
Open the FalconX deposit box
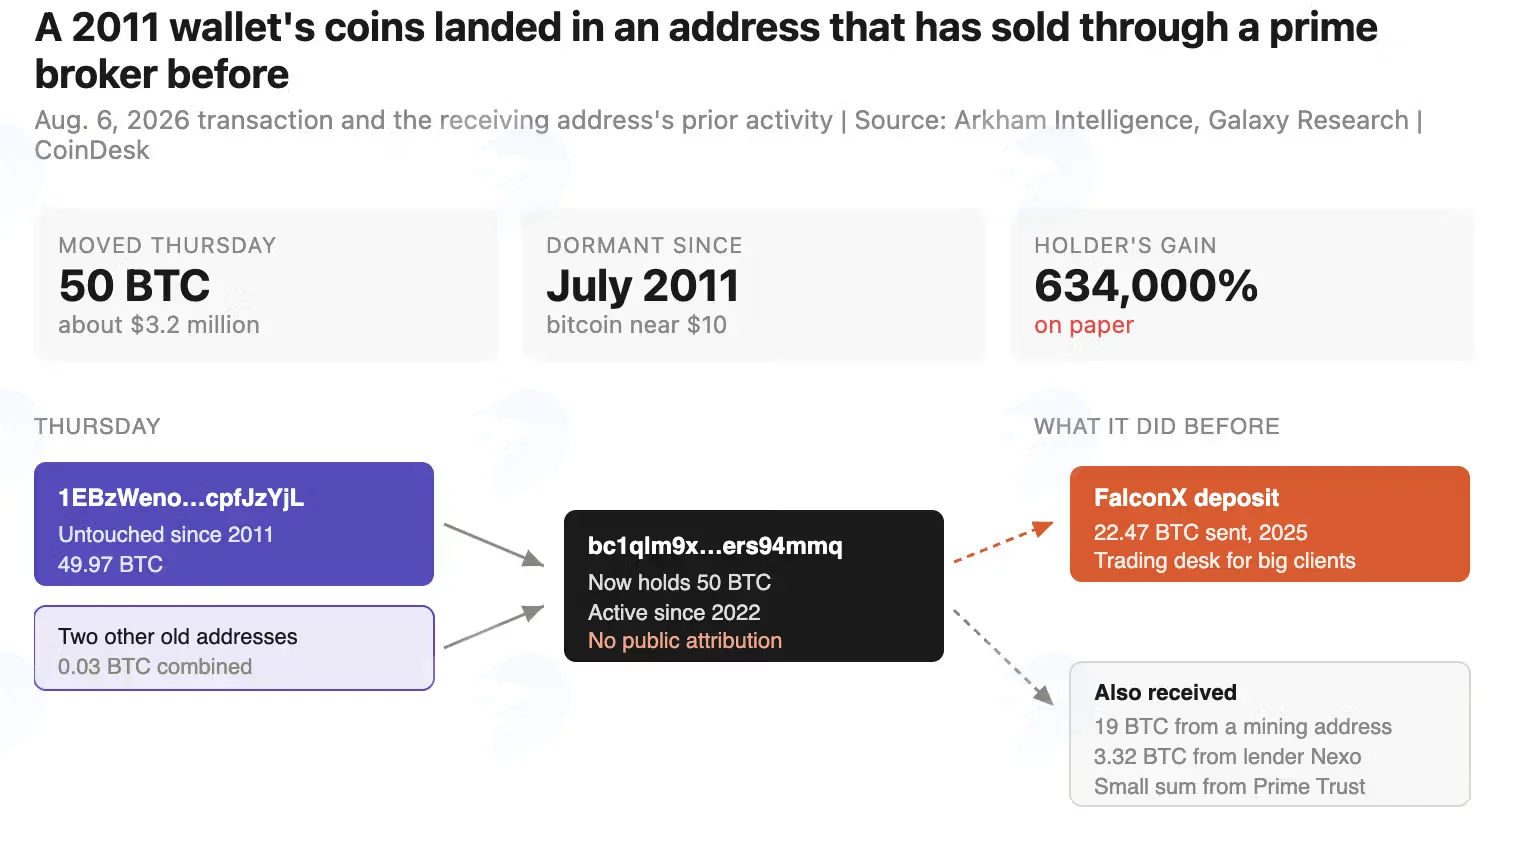tap(1270, 524)
